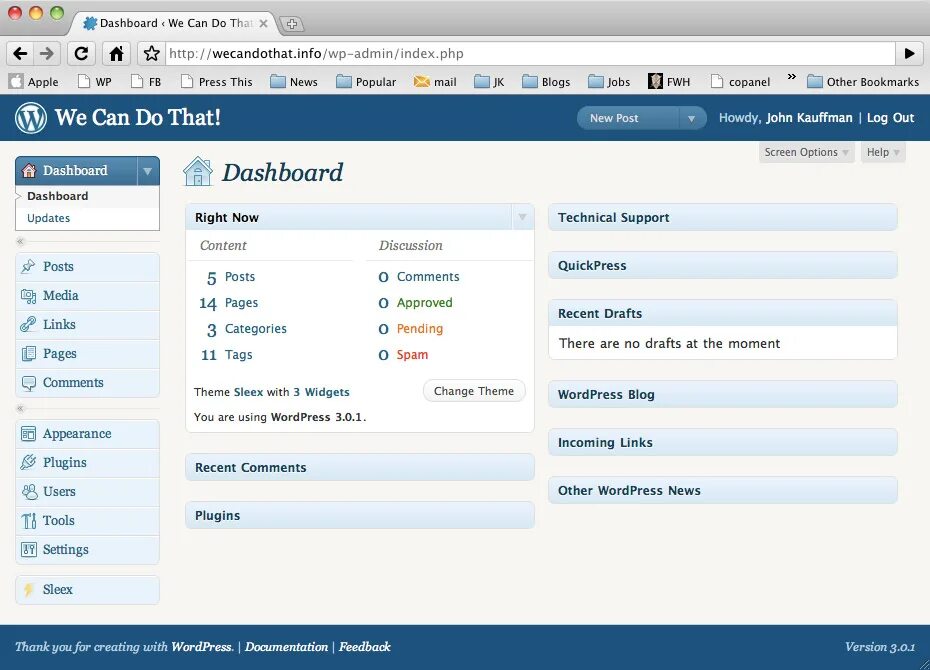Go to browser Home icon
930x670 pixels.
(x=116, y=54)
